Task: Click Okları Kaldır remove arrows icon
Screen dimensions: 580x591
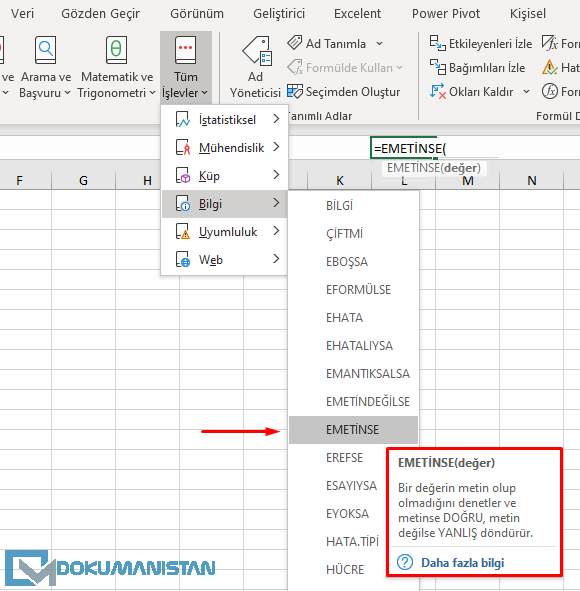Action: coord(438,92)
